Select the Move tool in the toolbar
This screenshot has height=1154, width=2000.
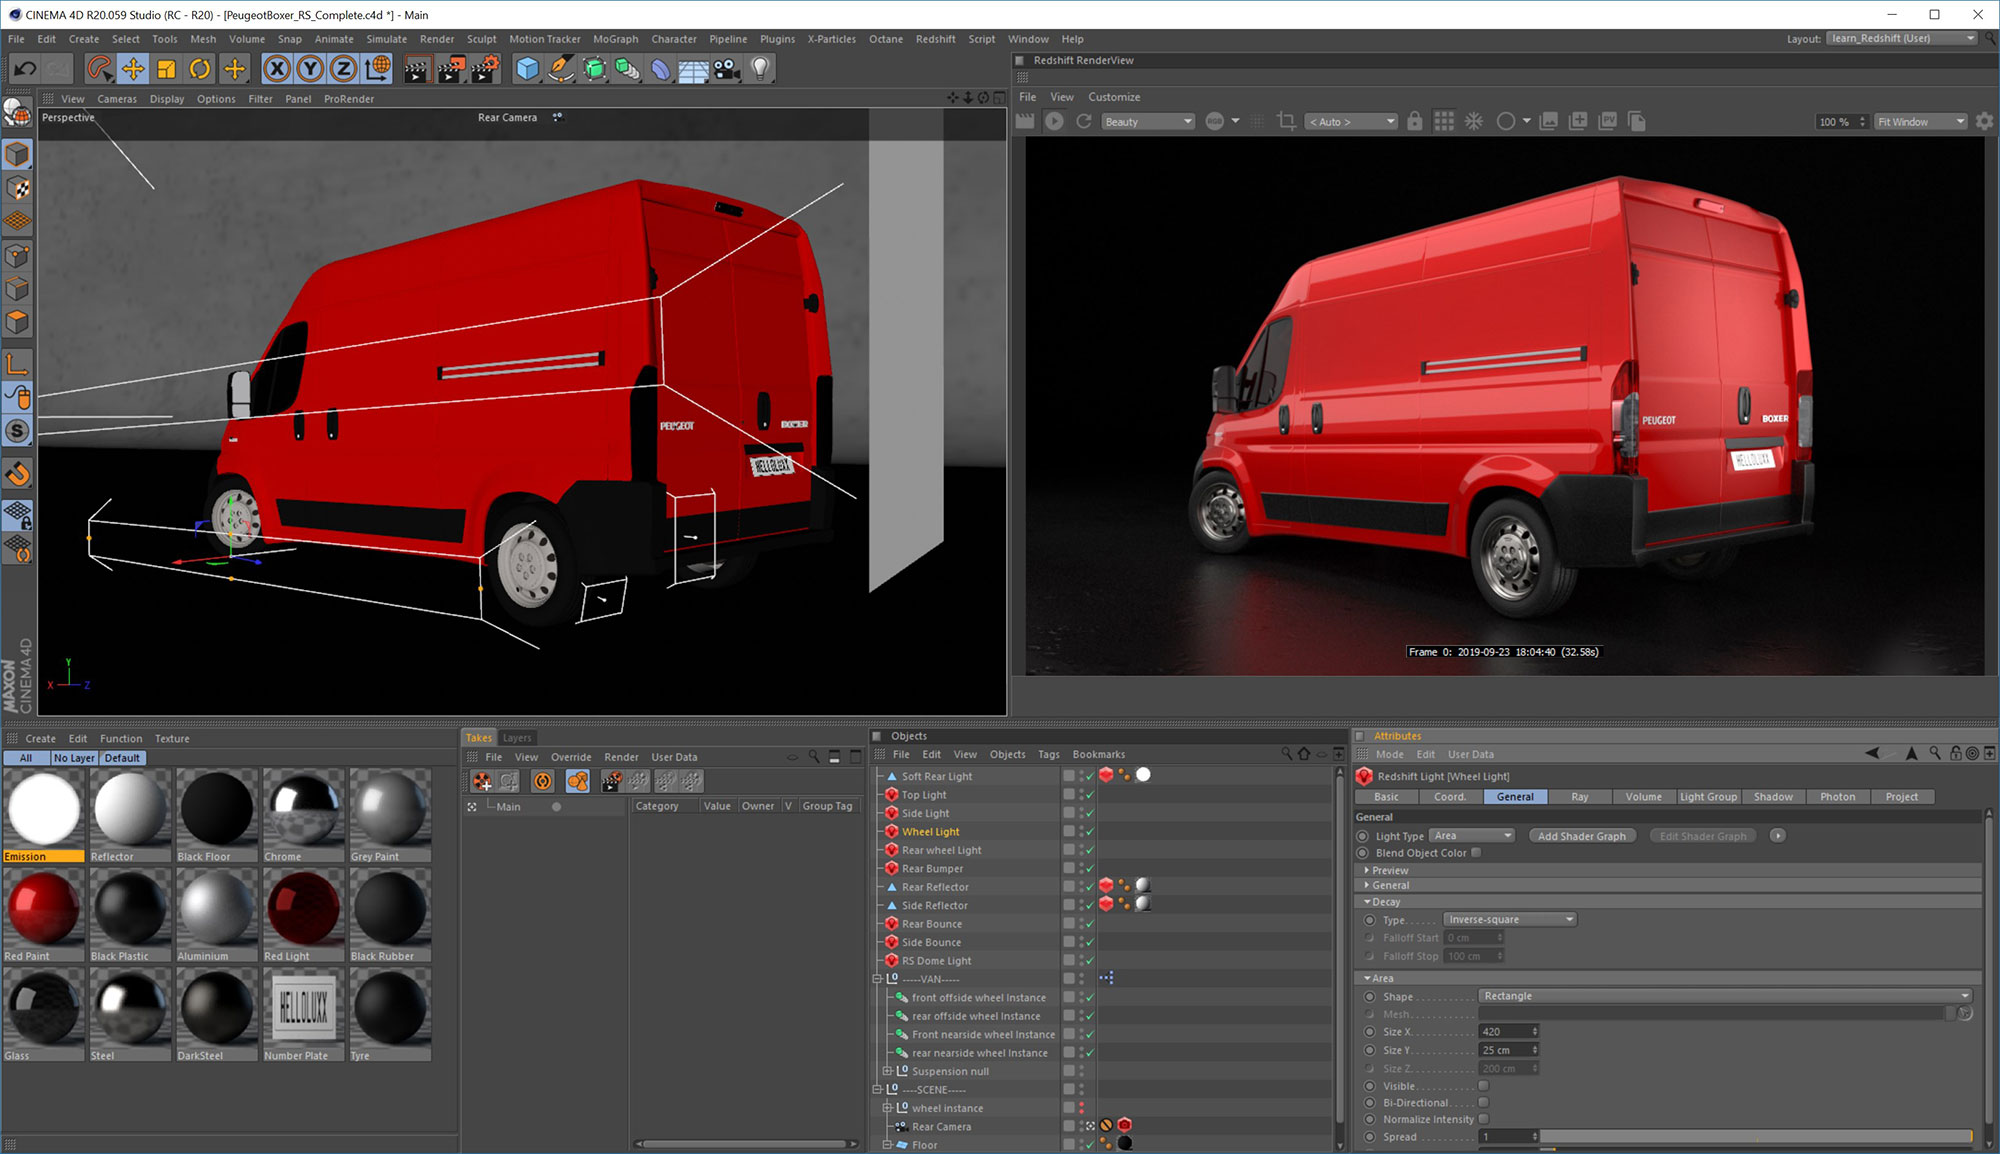tap(134, 68)
